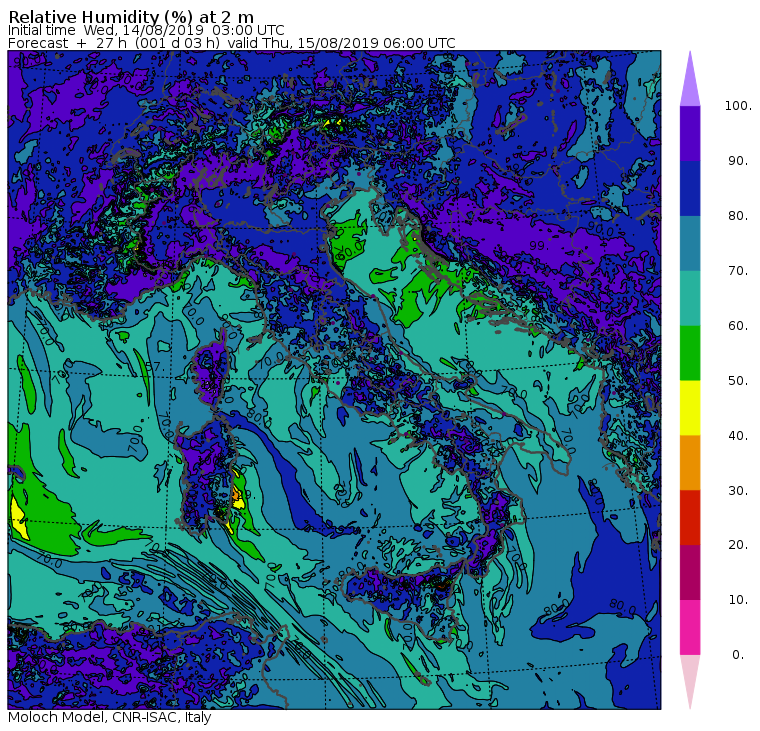
Task: Click the '70.' legend label
Action: pyautogui.click(x=738, y=270)
